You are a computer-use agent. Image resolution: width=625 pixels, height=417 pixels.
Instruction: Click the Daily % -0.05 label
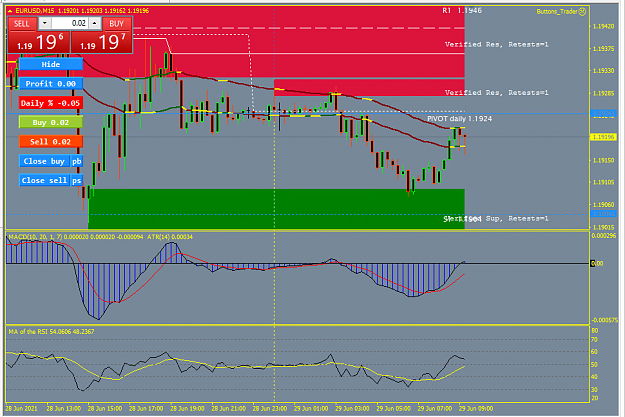[51, 103]
